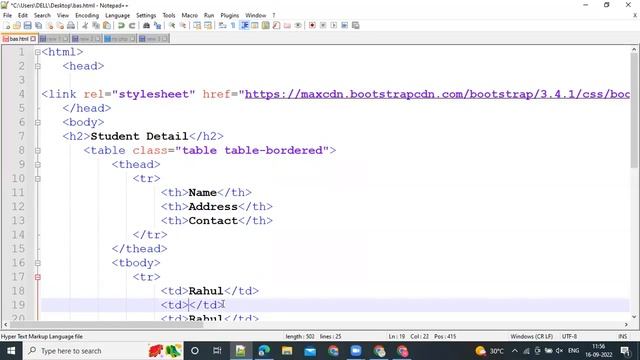Toggle INS mode in status bar

click(622, 337)
